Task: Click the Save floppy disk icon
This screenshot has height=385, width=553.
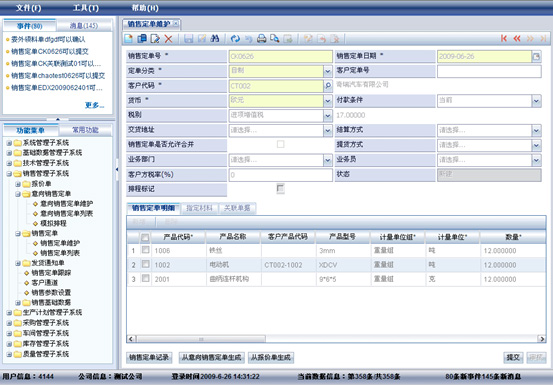Action: tap(189, 38)
